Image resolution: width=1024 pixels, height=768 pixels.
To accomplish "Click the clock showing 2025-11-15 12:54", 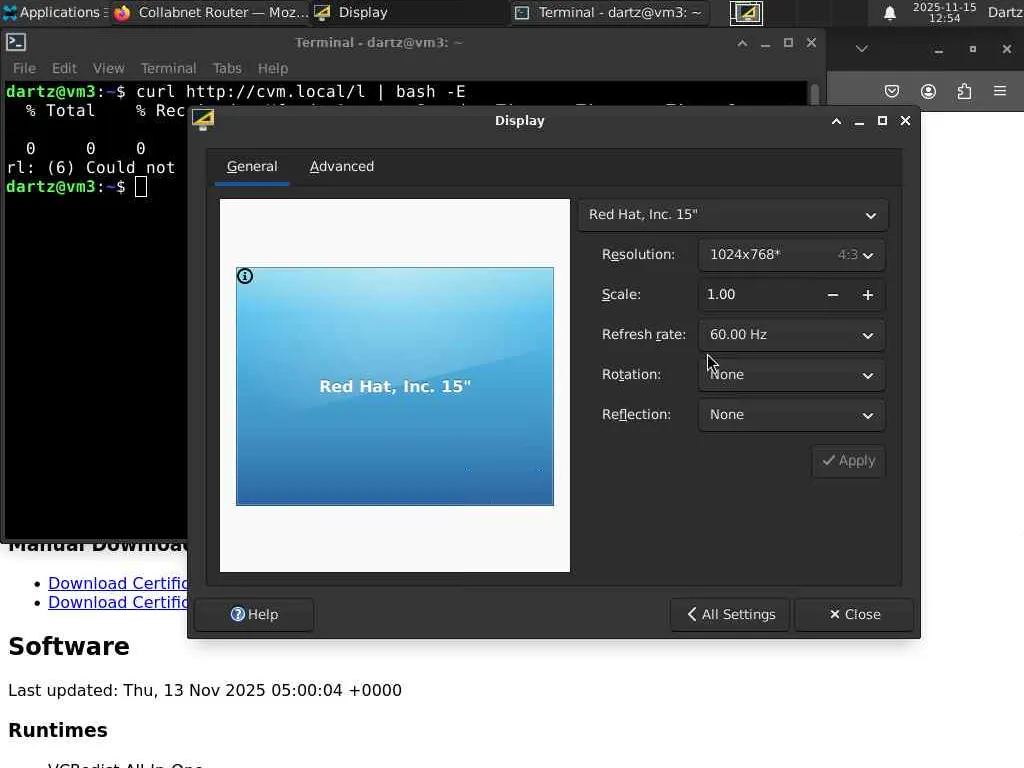I will [x=944, y=12].
